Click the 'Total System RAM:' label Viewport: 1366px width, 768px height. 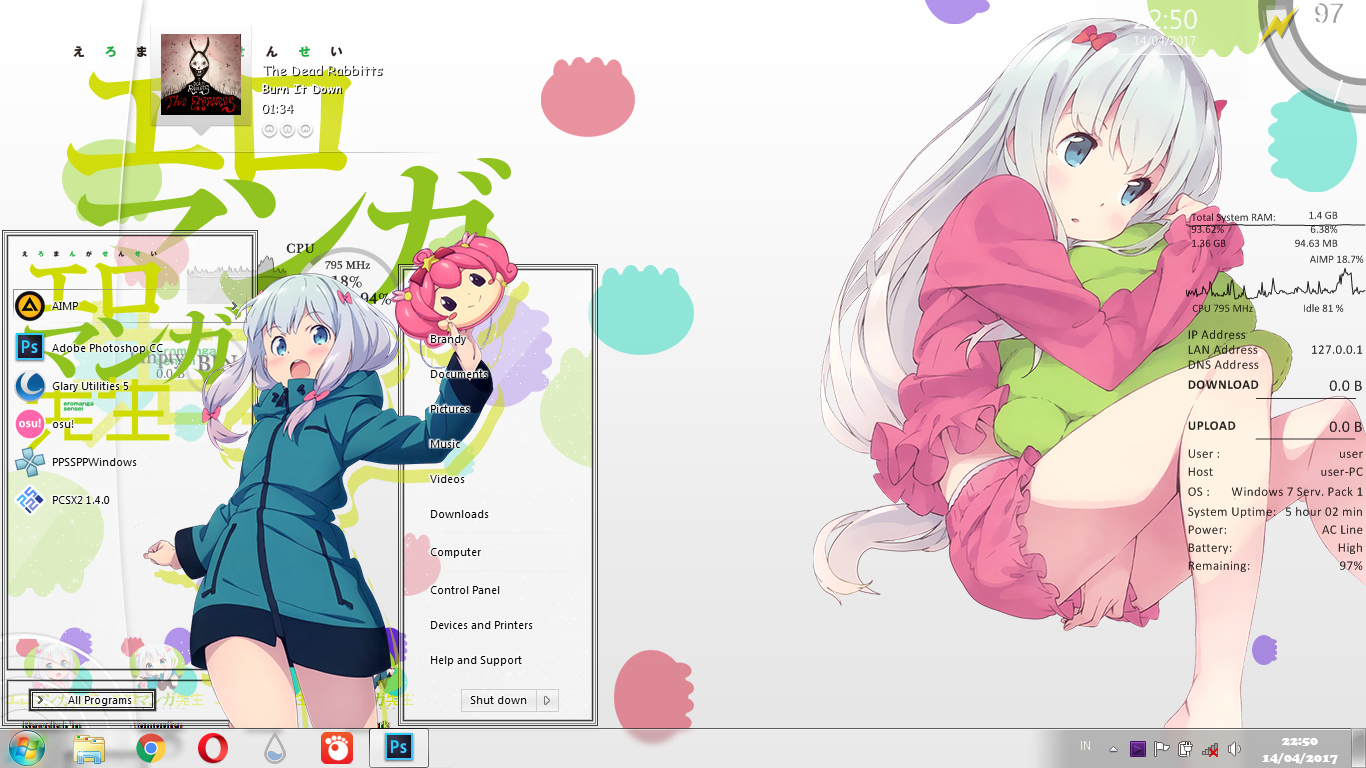[1233, 217]
